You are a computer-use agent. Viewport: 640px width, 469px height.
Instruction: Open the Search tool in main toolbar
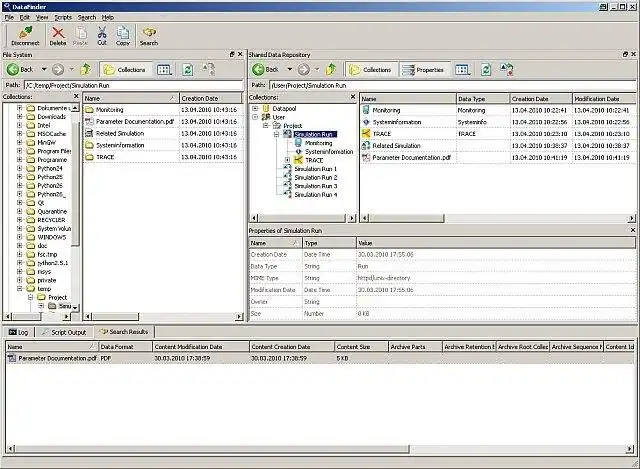pos(149,36)
